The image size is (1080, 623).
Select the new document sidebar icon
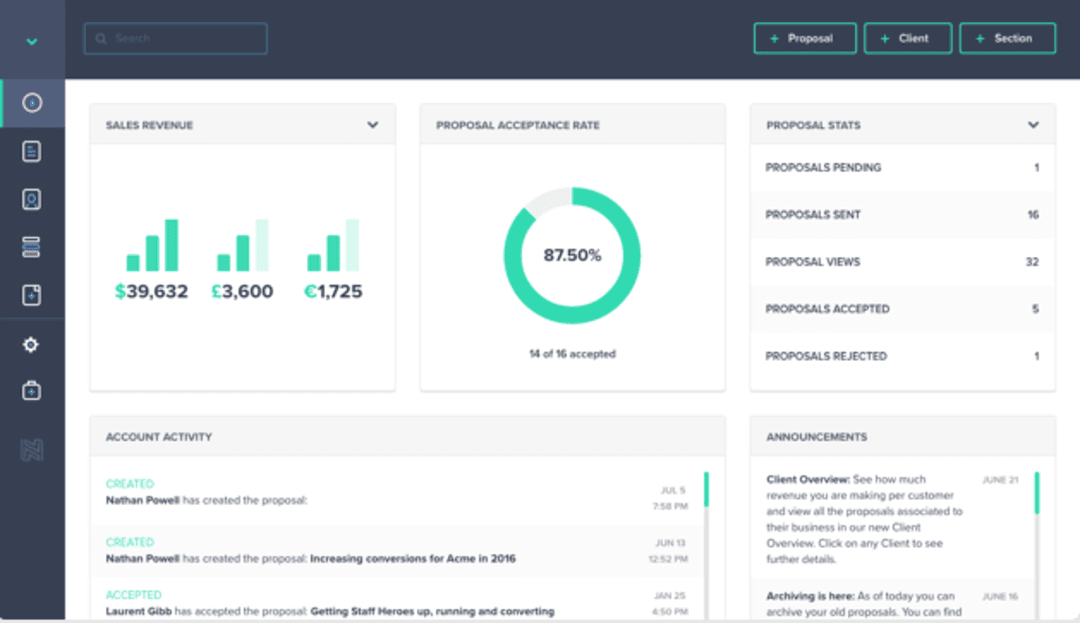pyautogui.click(x=32, y=295)
